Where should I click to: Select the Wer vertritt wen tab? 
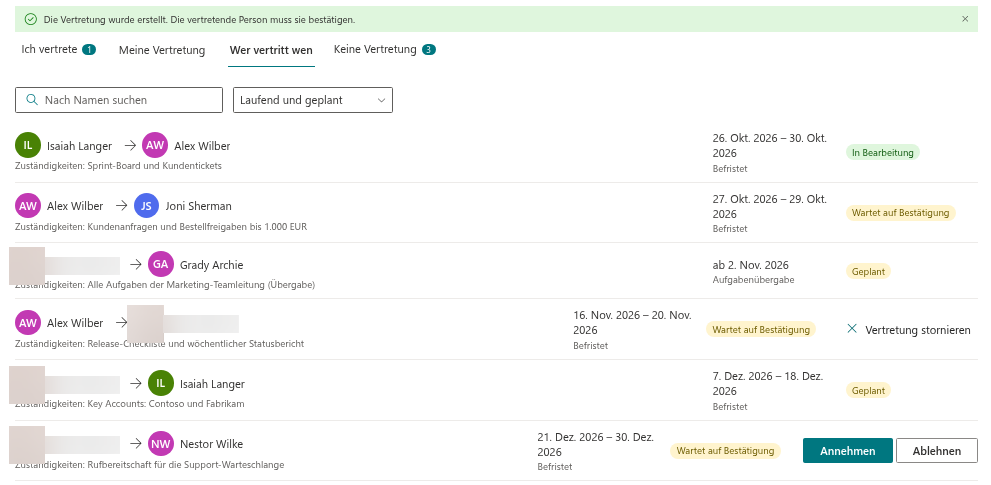(271, 50)
